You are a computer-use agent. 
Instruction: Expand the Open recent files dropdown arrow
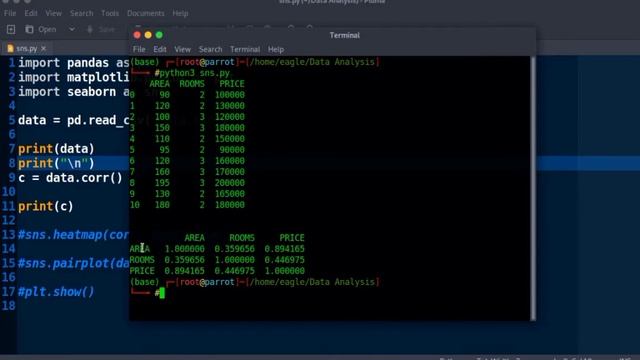72,29
